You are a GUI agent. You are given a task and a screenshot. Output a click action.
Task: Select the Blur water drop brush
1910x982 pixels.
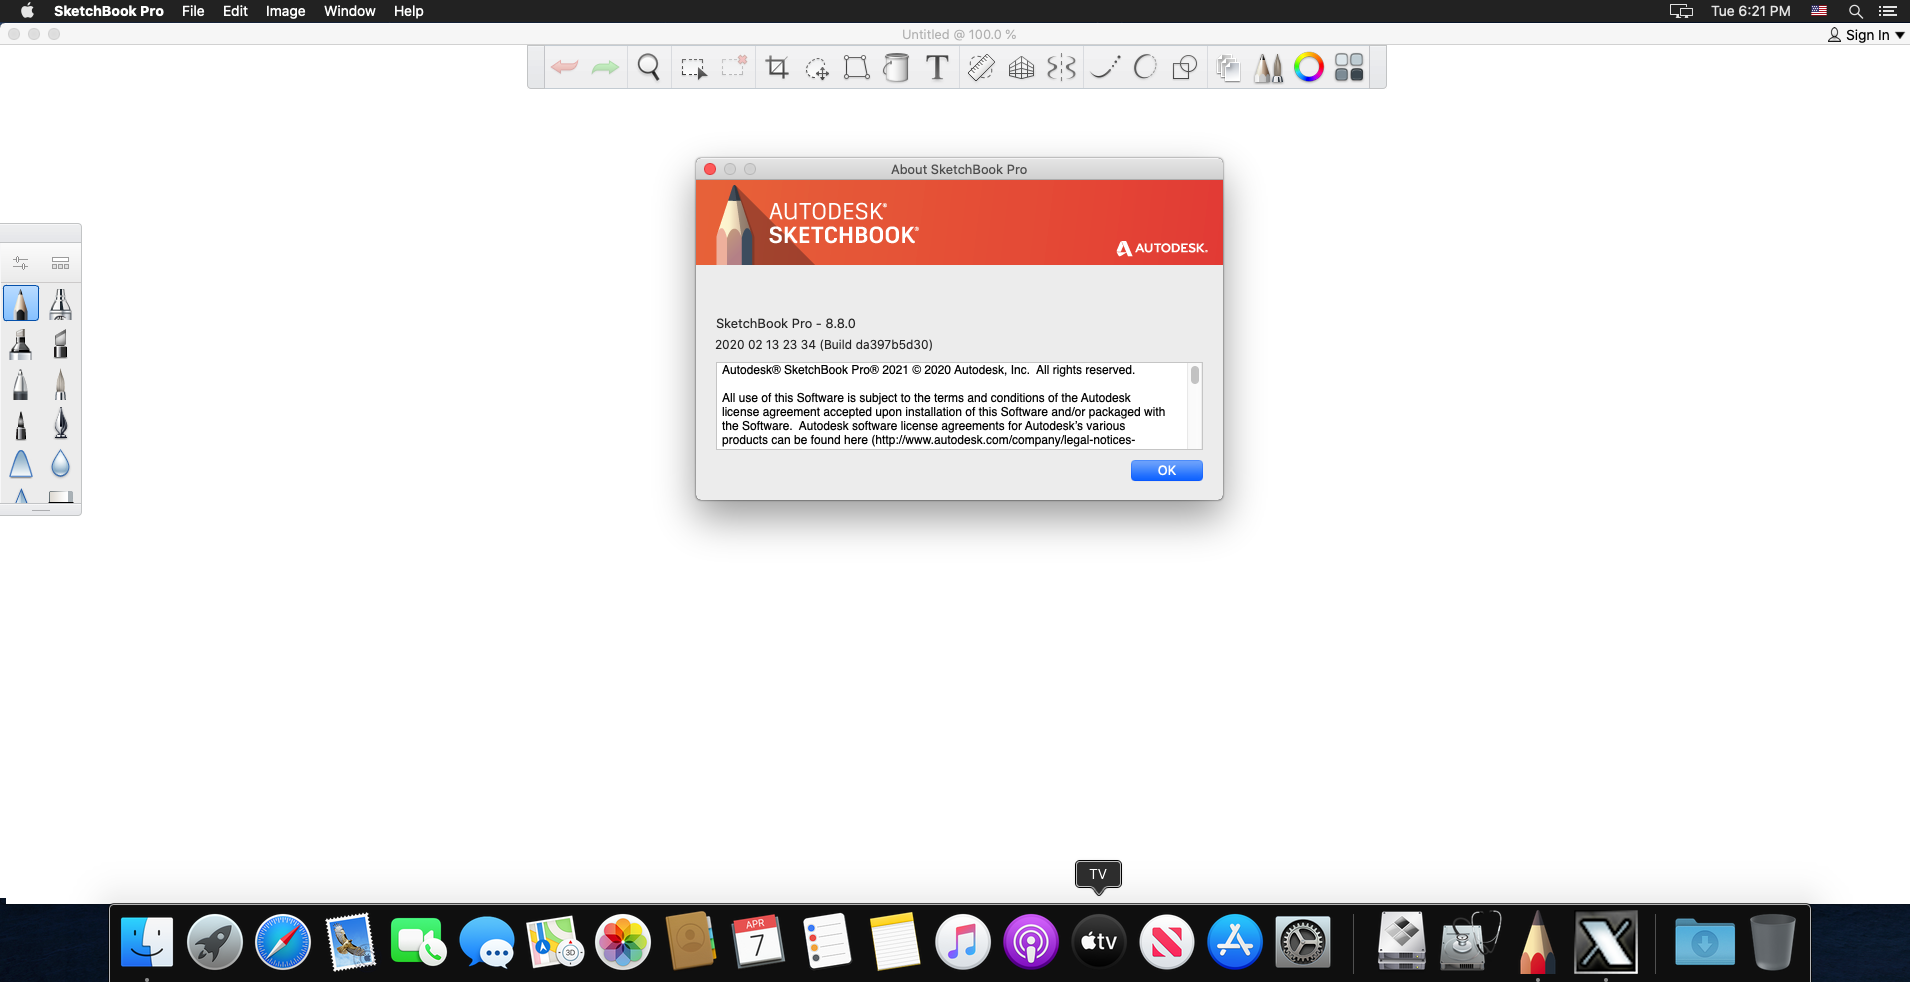point(60,464)
